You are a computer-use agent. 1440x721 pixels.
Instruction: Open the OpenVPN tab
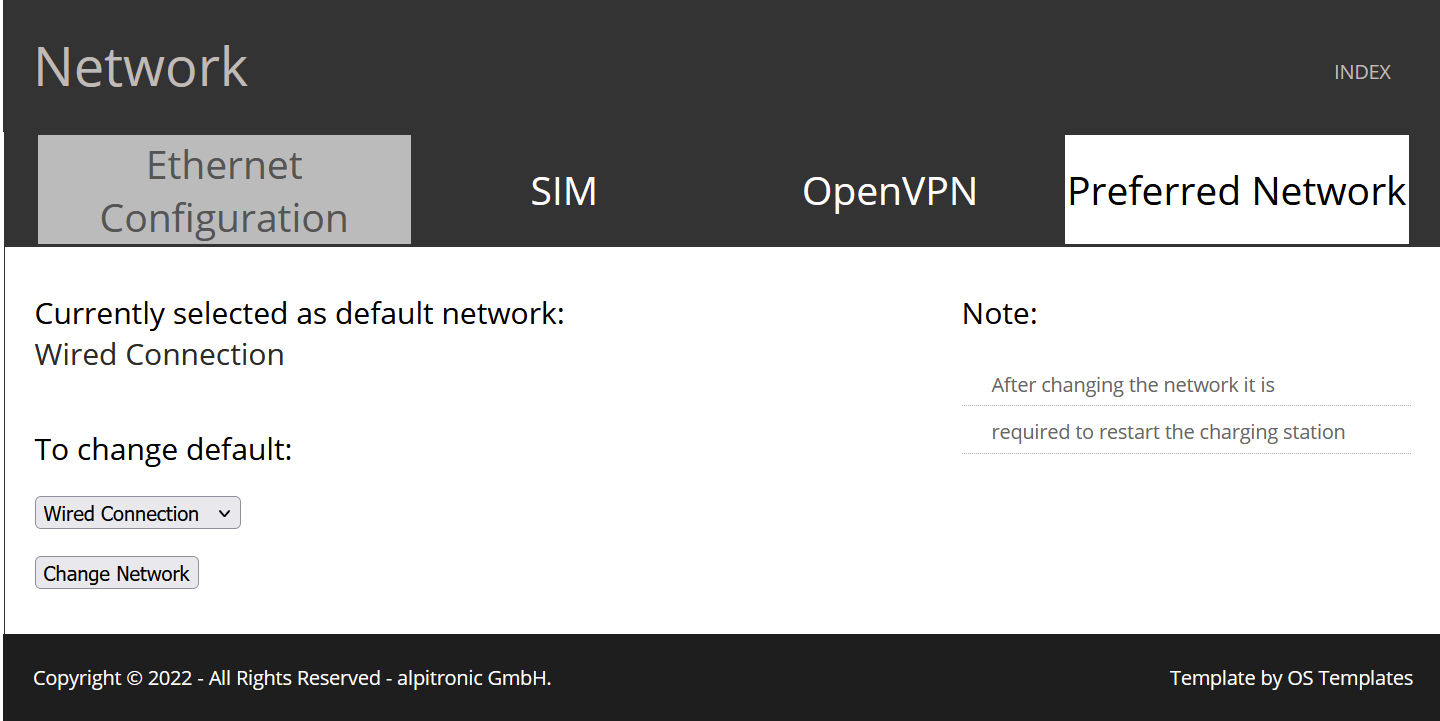[x=889, y=191]
